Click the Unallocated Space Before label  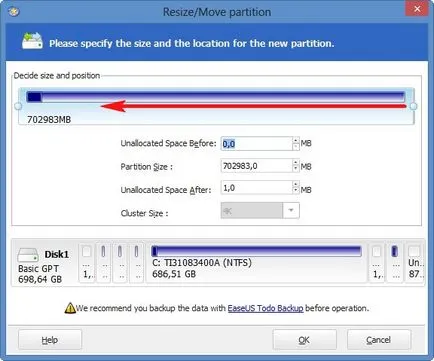[168, 143]
